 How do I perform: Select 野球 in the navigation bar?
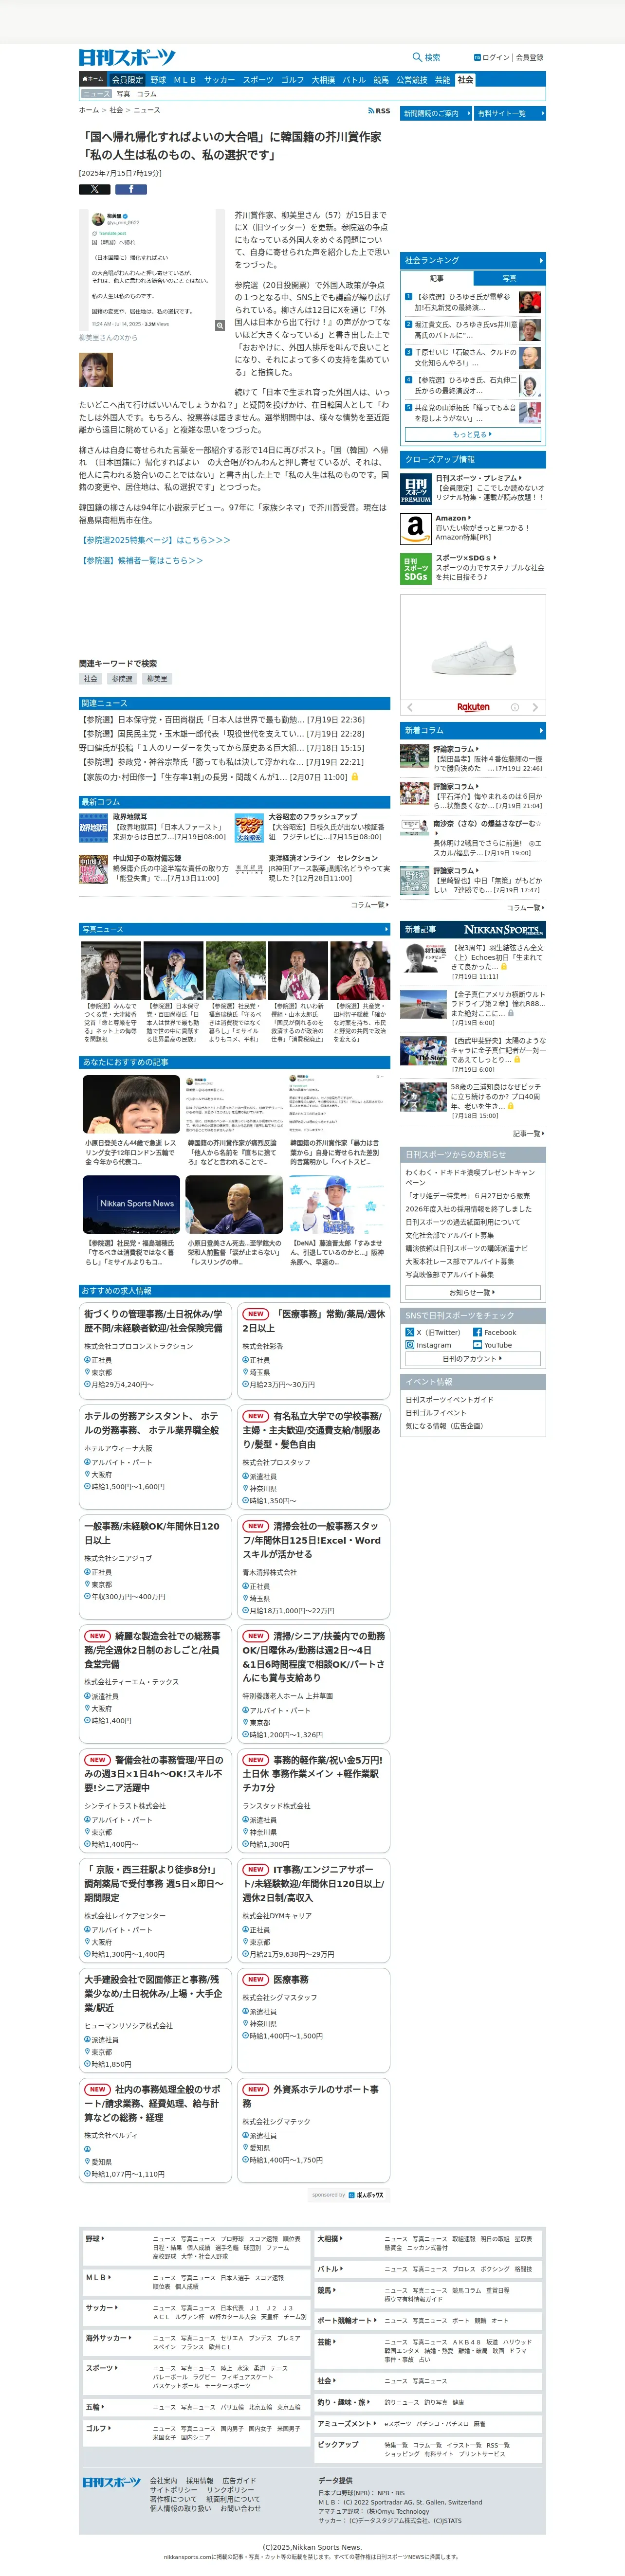point(158,80)
